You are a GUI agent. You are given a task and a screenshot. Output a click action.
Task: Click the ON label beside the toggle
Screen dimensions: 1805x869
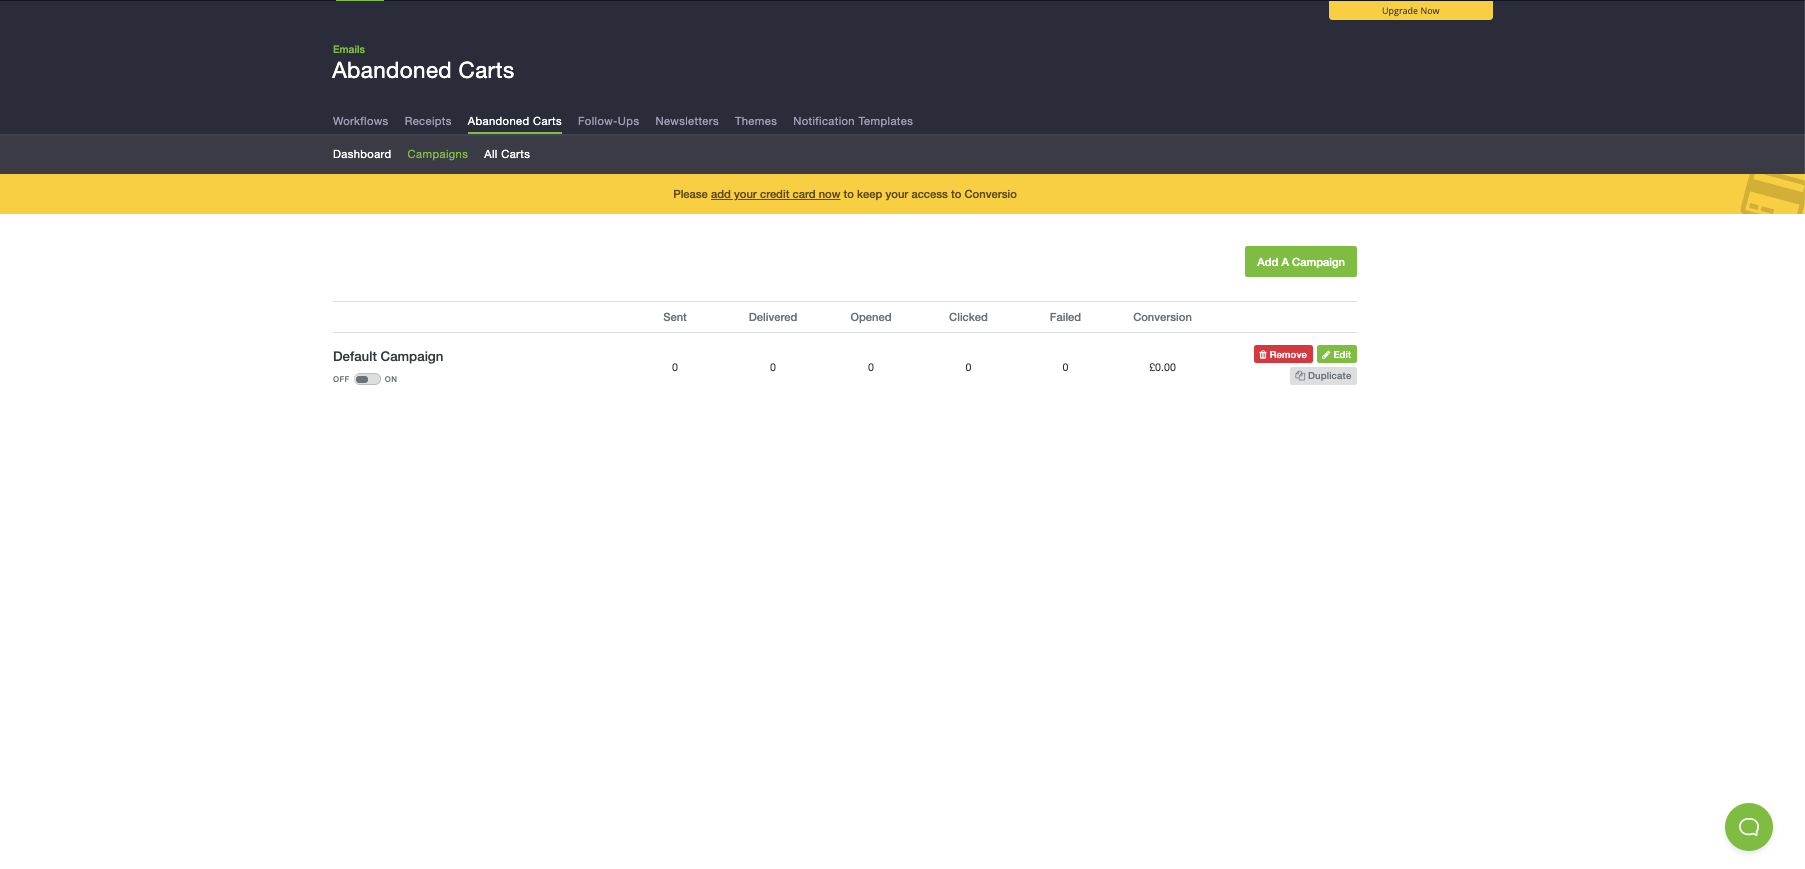pos(391,379)
